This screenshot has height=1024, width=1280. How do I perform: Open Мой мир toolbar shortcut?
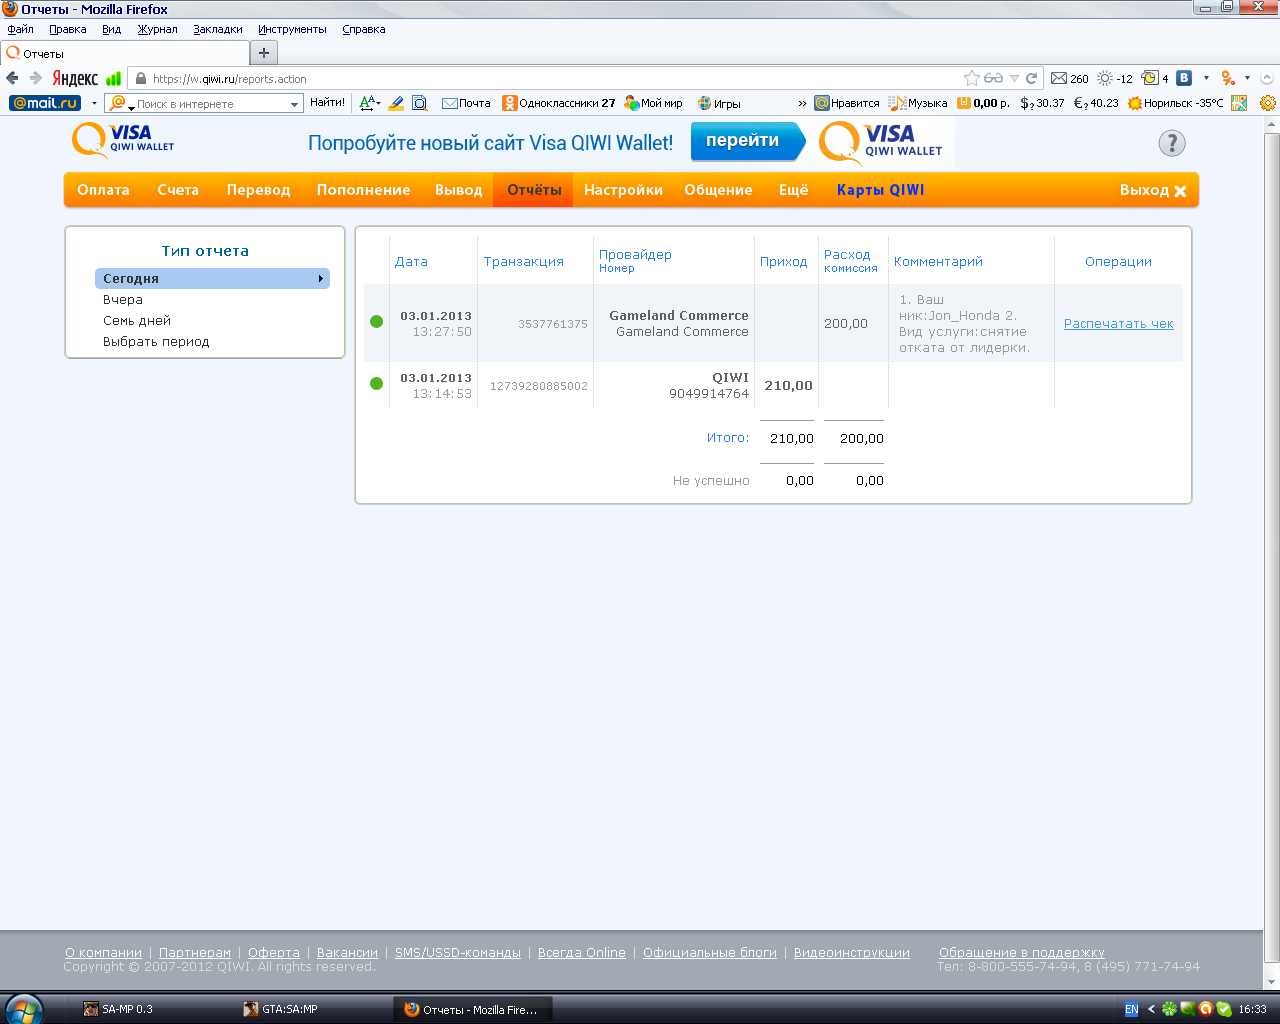click(653, 103)
